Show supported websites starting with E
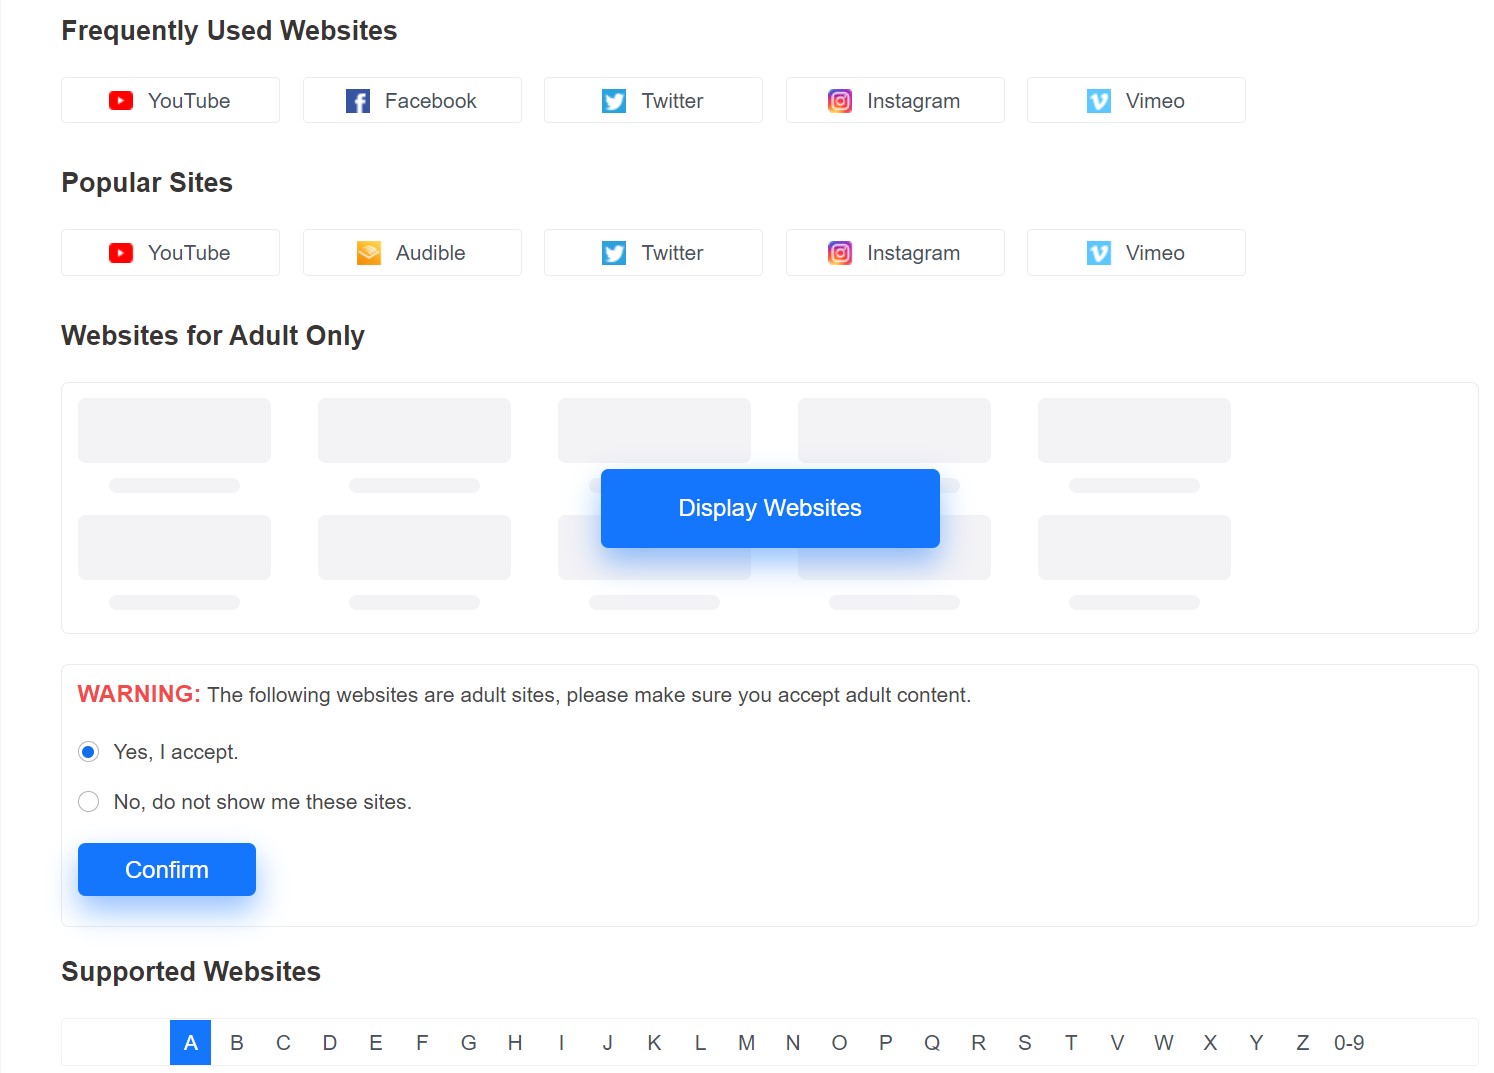 coord(376,1043)
